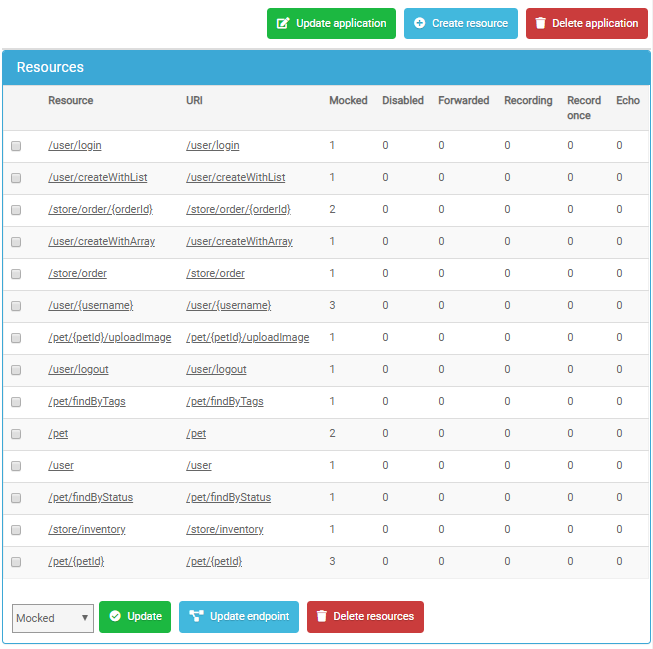This screenshot has width=653, height=649.
Task: Click the Mocked column header
Action: [348, 100]
